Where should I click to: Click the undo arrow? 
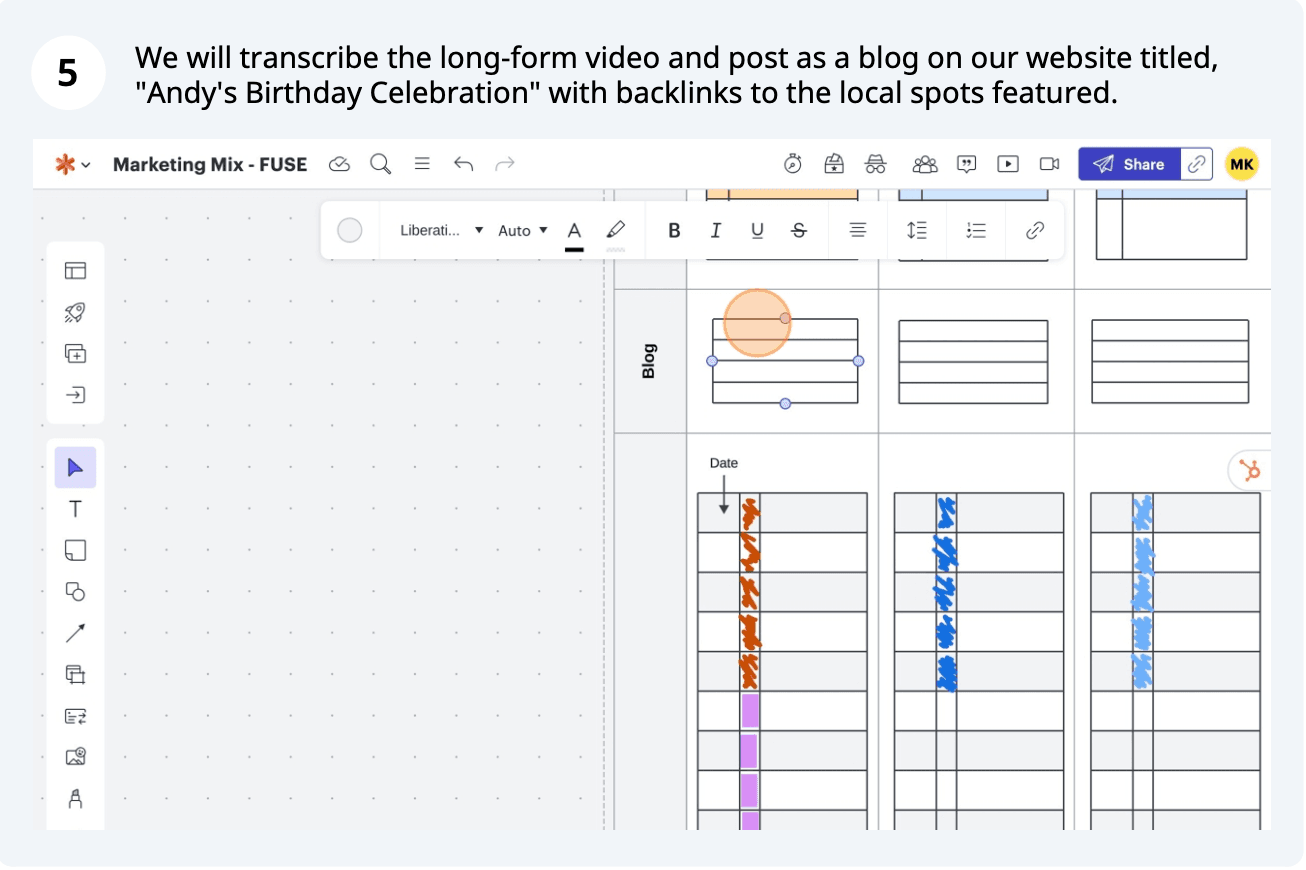(463, 164)
